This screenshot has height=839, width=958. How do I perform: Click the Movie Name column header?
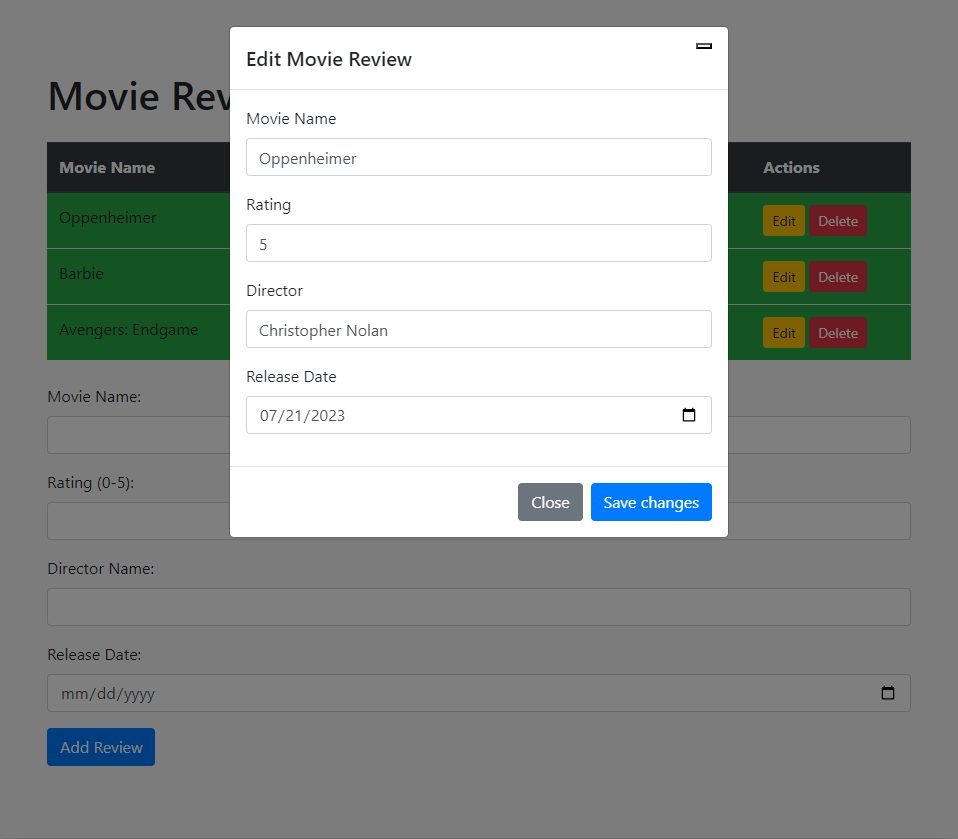[x=107, y=167]
